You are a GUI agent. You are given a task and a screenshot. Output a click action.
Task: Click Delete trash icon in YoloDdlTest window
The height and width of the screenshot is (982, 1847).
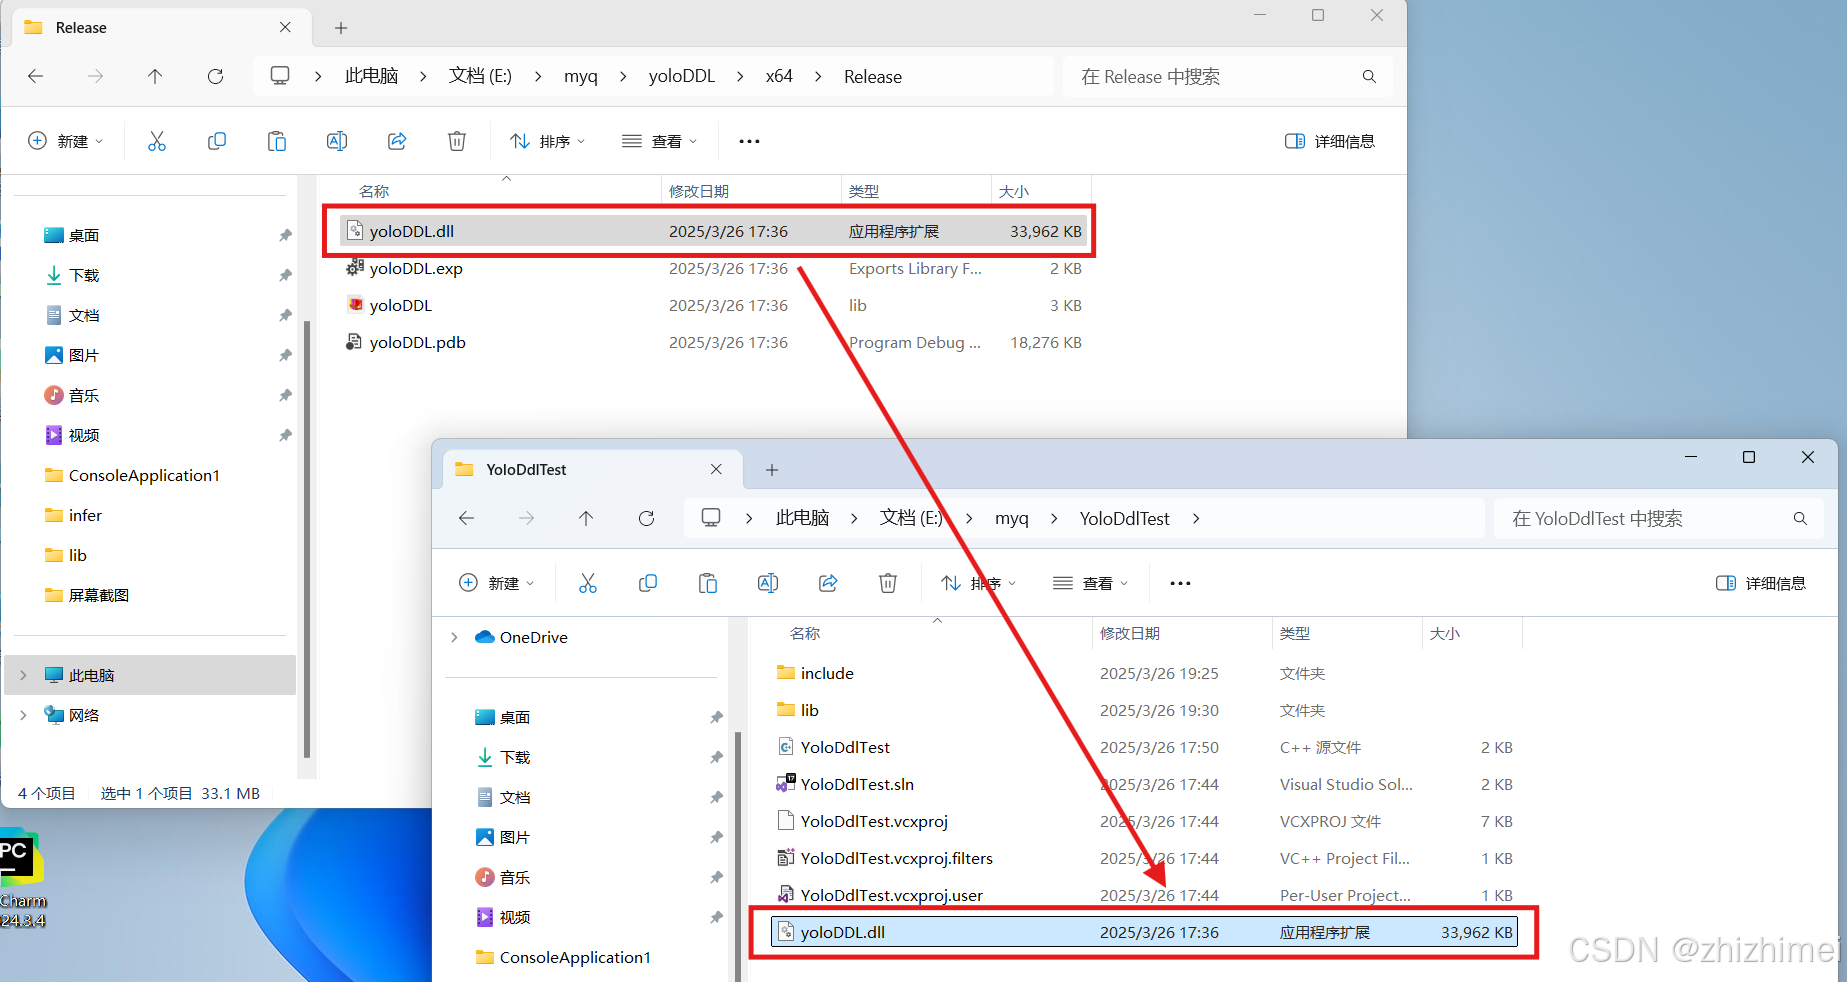click(x=888, y=583)
